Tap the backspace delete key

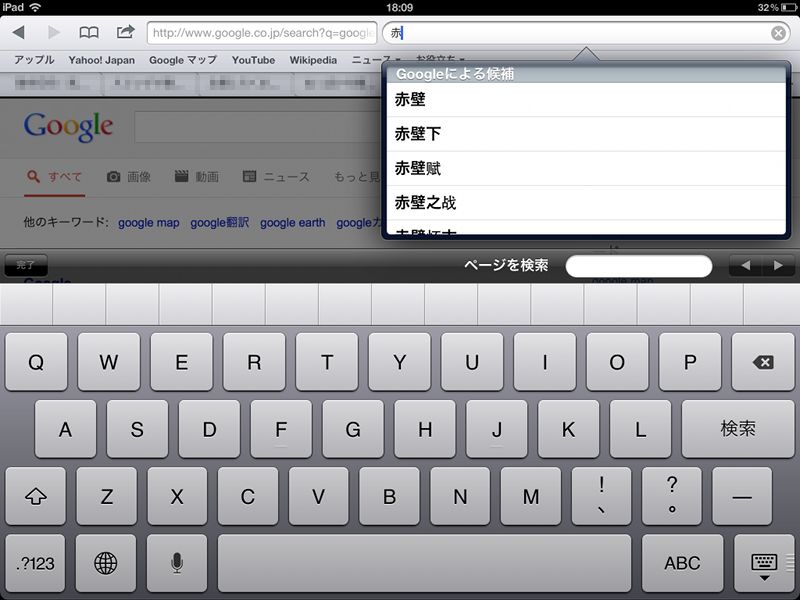coord(763,362)
